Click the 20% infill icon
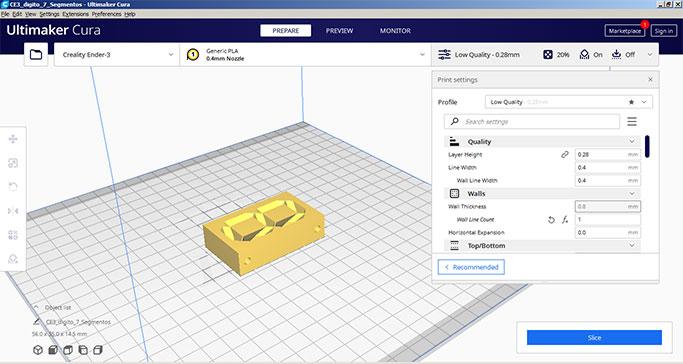The height and width of the screenshot is (364, 683). [x=548, y=54]
